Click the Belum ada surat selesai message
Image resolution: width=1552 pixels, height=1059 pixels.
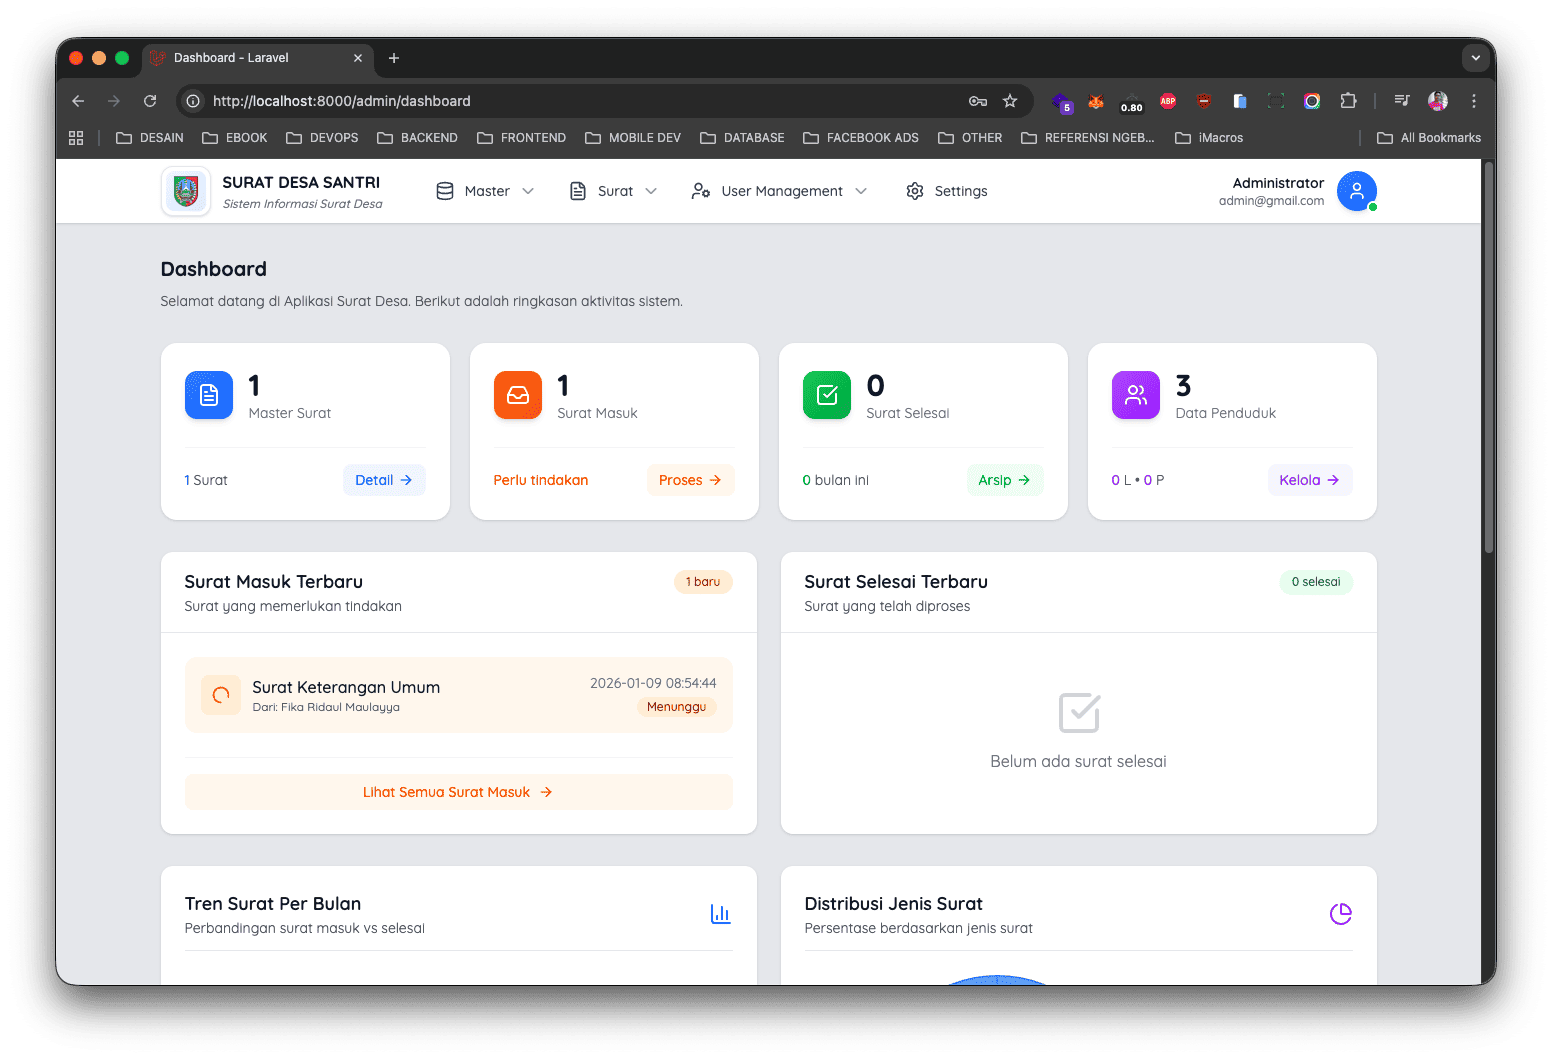coord(1078,762)
